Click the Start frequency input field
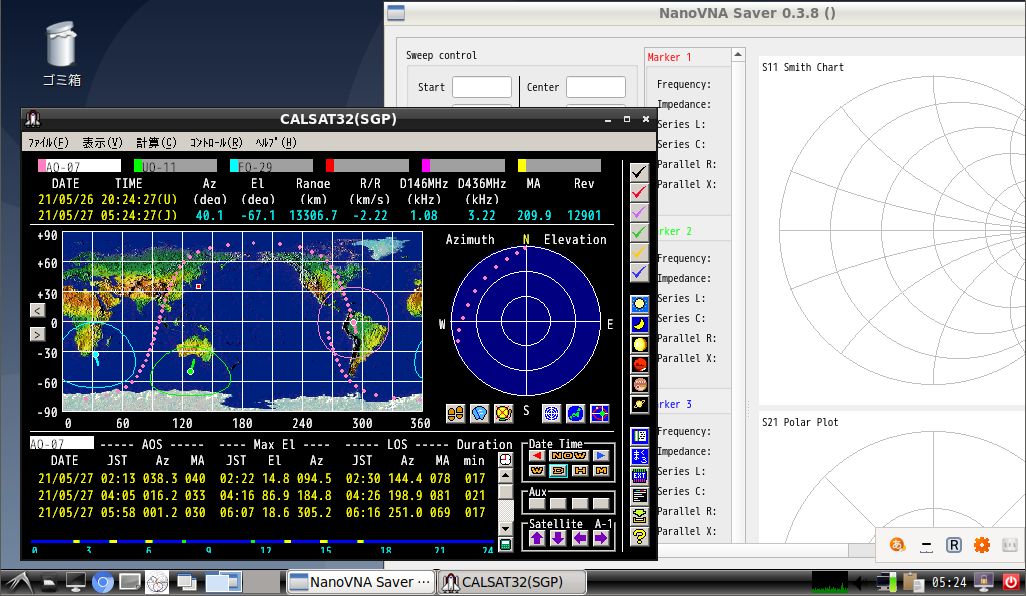1026x596 pixels. point(481,87)
